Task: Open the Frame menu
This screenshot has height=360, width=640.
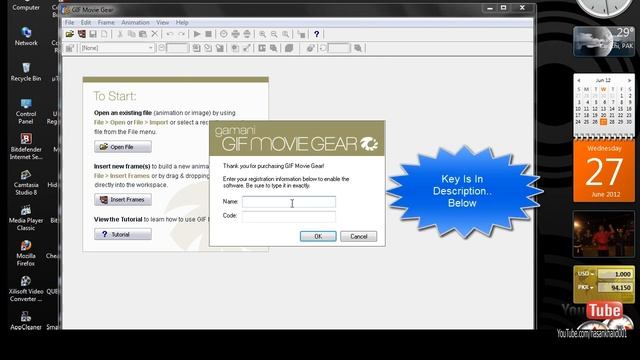Action: pos(106,22)
